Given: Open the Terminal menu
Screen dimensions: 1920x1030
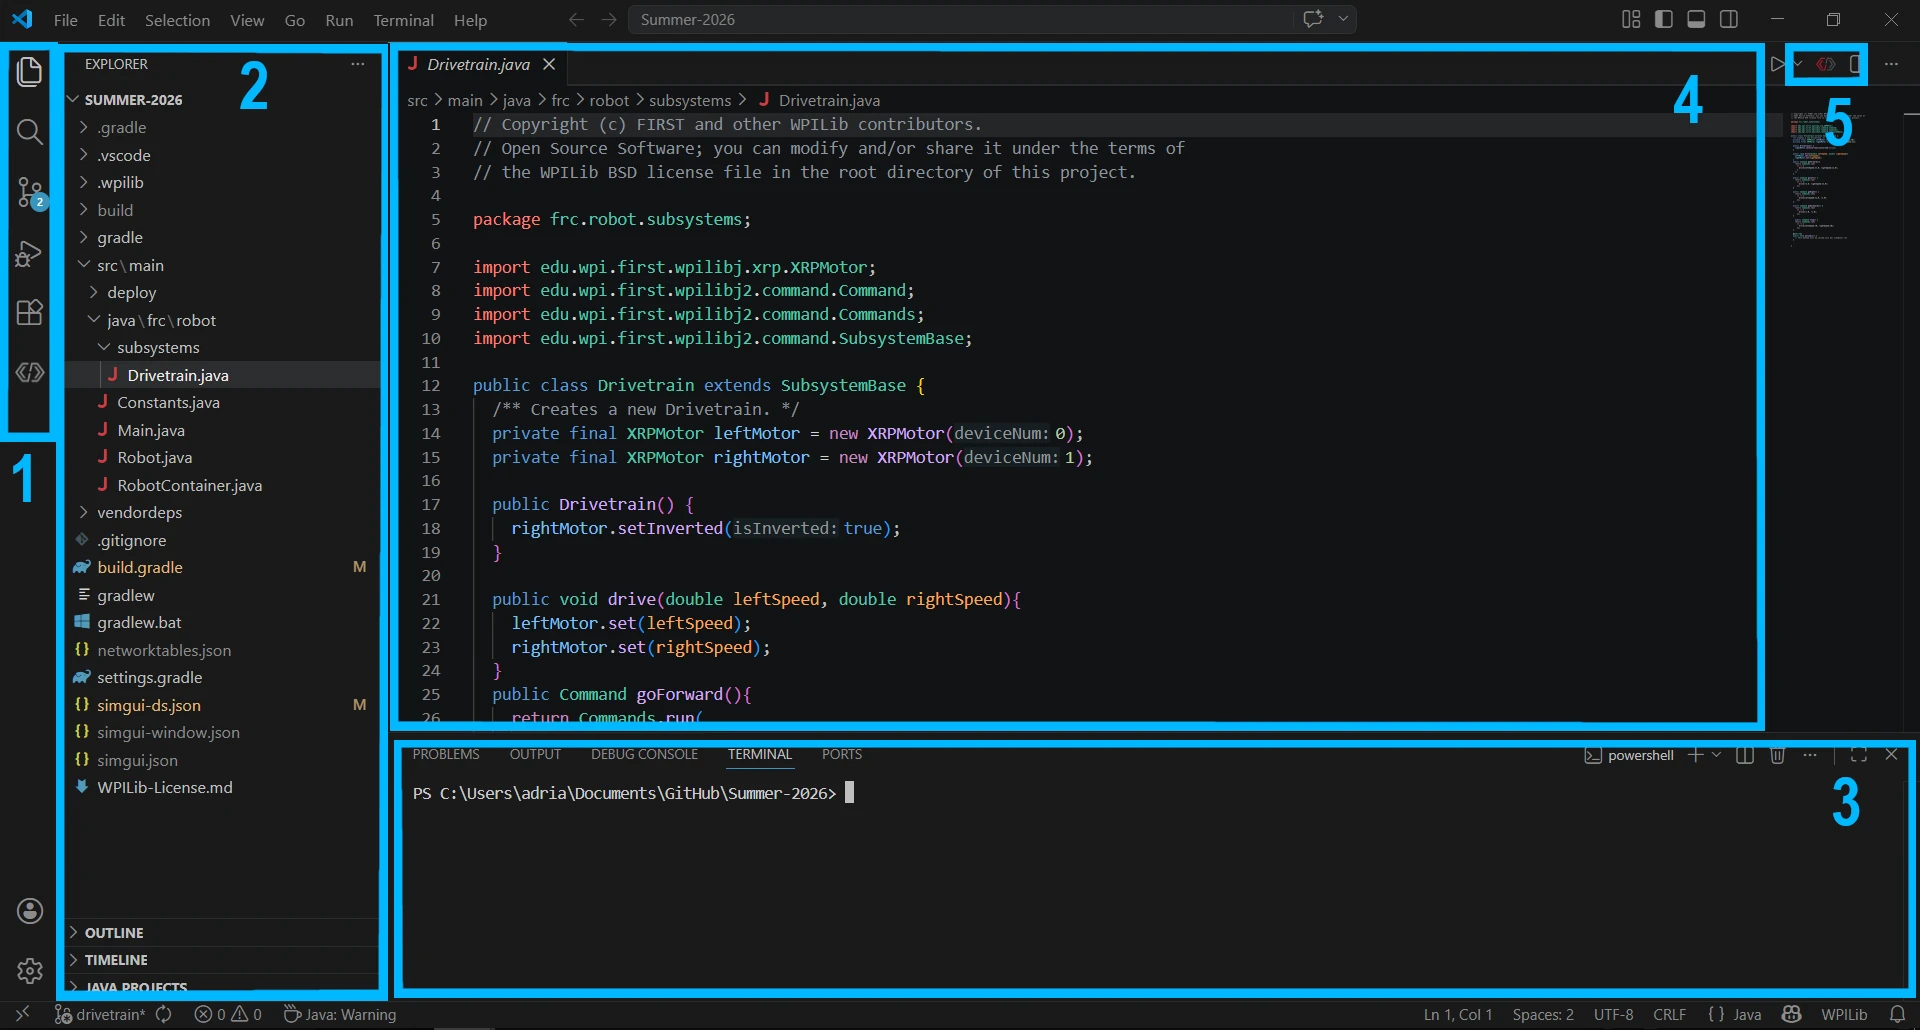Looking at the screenshot, I should click(403, 20).
